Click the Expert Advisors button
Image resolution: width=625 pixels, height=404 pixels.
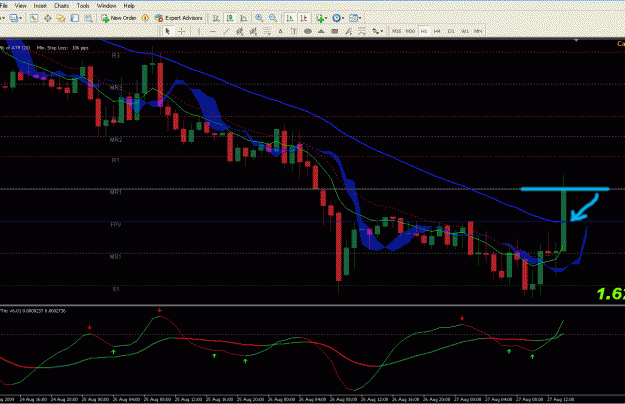coord(179,18)
